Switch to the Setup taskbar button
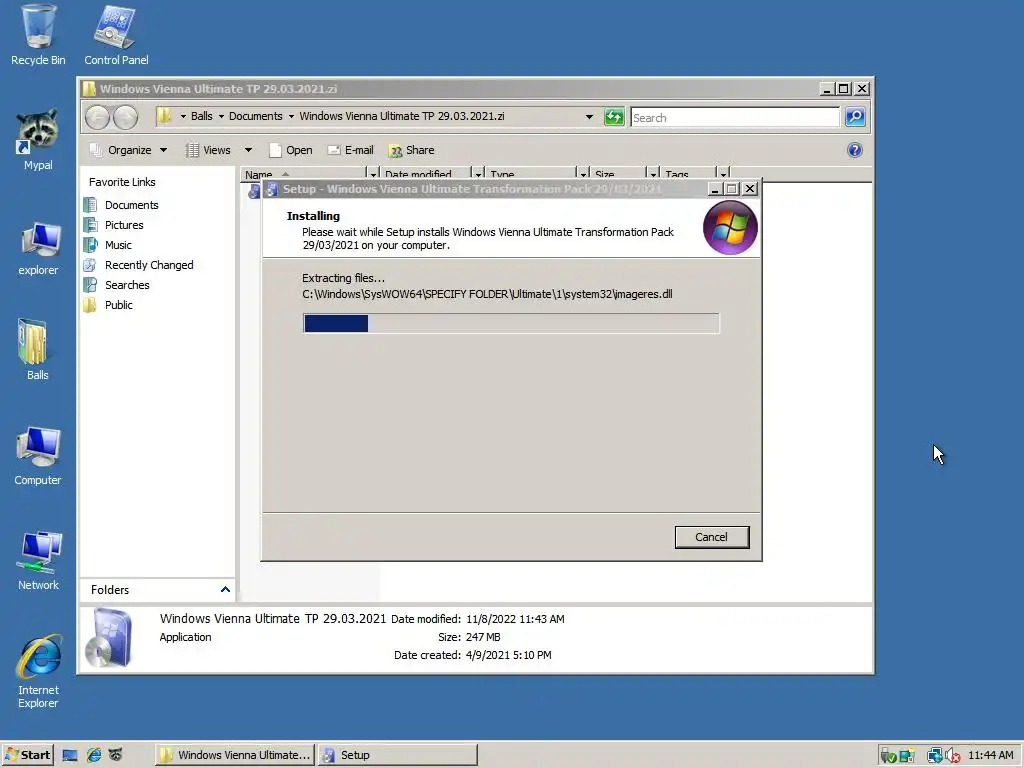1024x768 pixels. [x=398, y=755]
